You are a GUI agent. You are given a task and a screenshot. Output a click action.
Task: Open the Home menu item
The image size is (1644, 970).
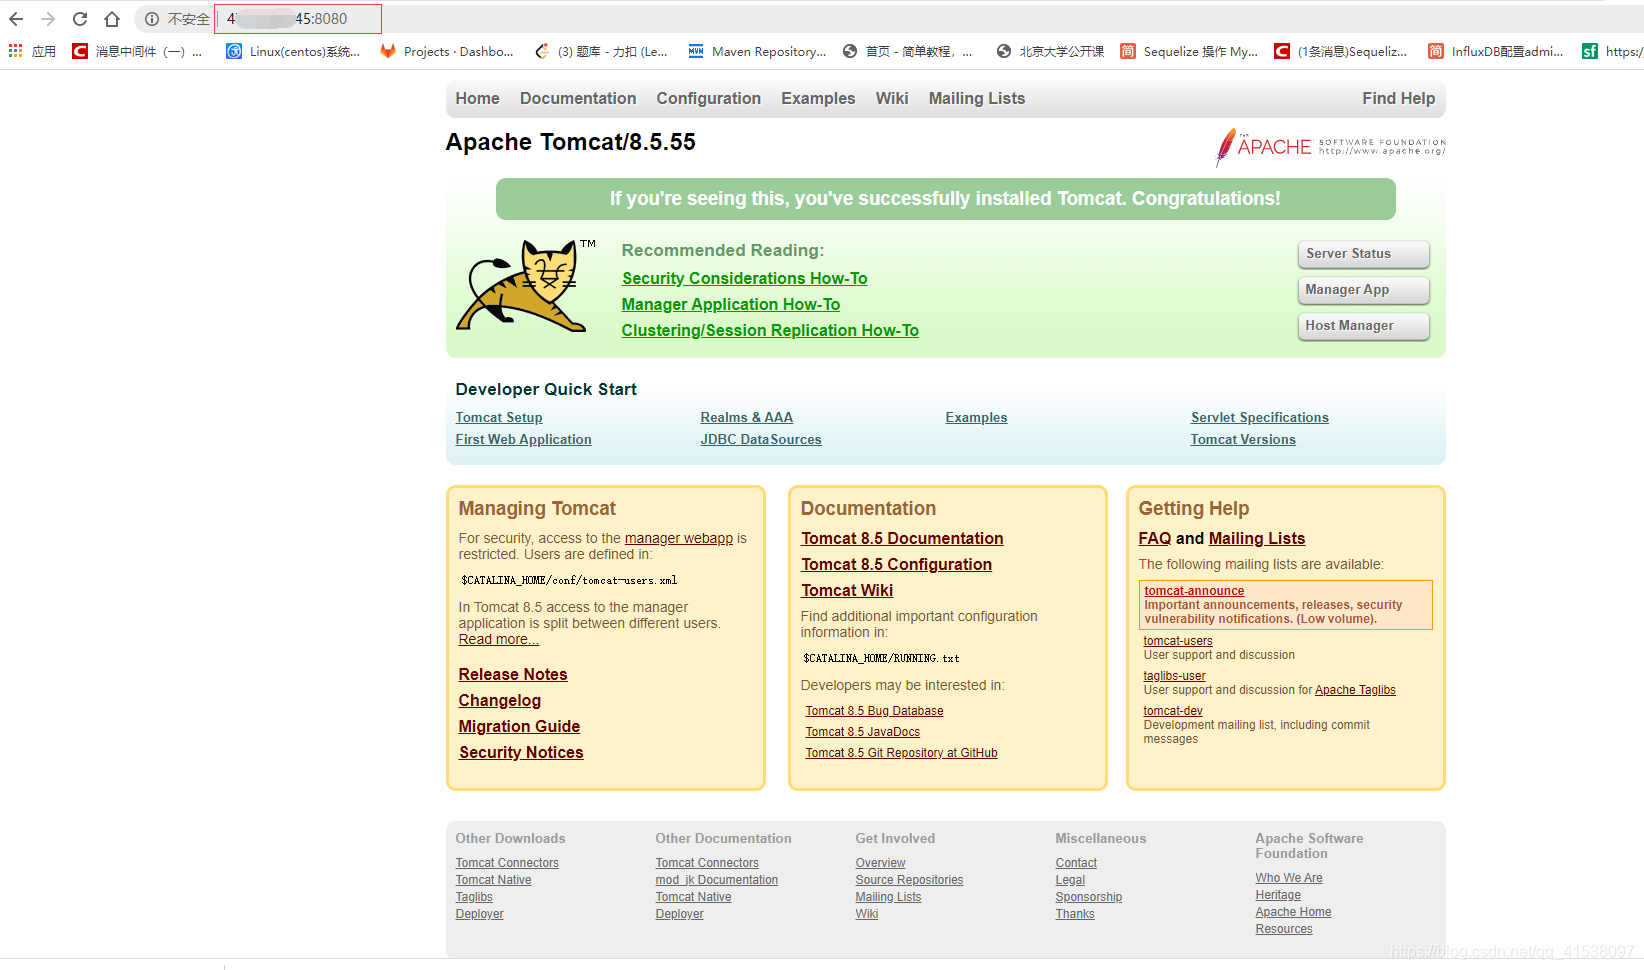[477, 98]
